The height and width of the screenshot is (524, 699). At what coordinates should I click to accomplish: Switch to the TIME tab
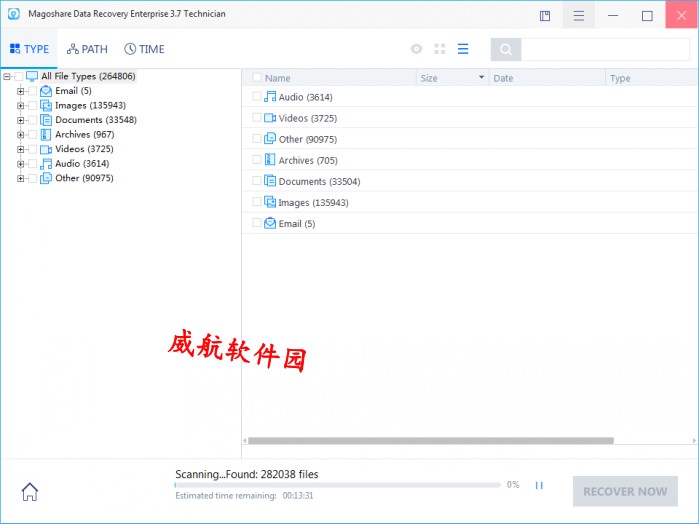pos(144,49)
